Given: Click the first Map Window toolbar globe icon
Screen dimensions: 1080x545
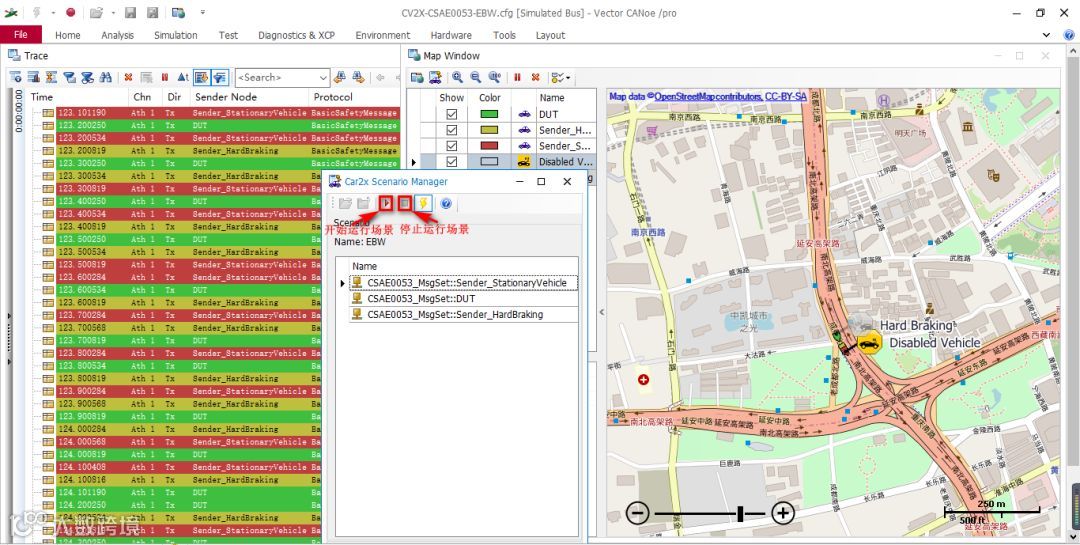Looking at the screenshot, I should click(417, 77).
